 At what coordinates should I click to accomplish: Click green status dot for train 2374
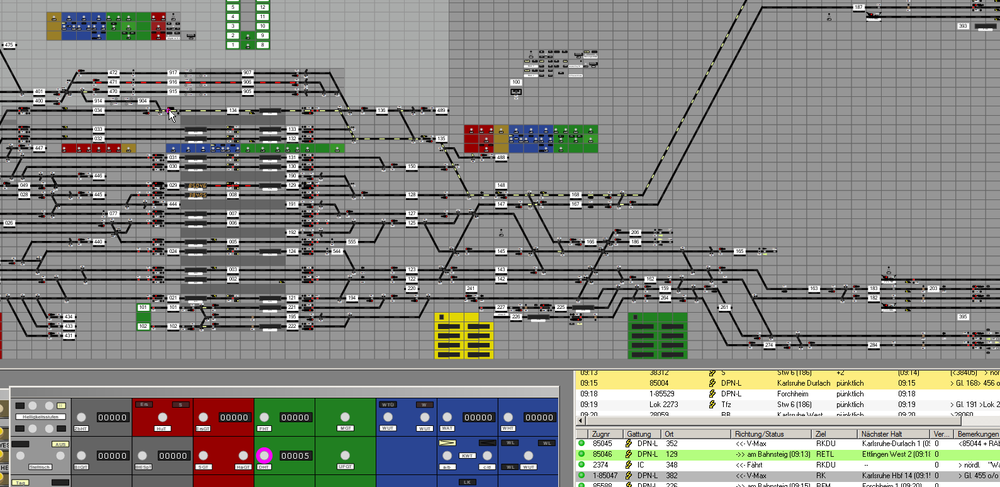(x=582, y=465)
